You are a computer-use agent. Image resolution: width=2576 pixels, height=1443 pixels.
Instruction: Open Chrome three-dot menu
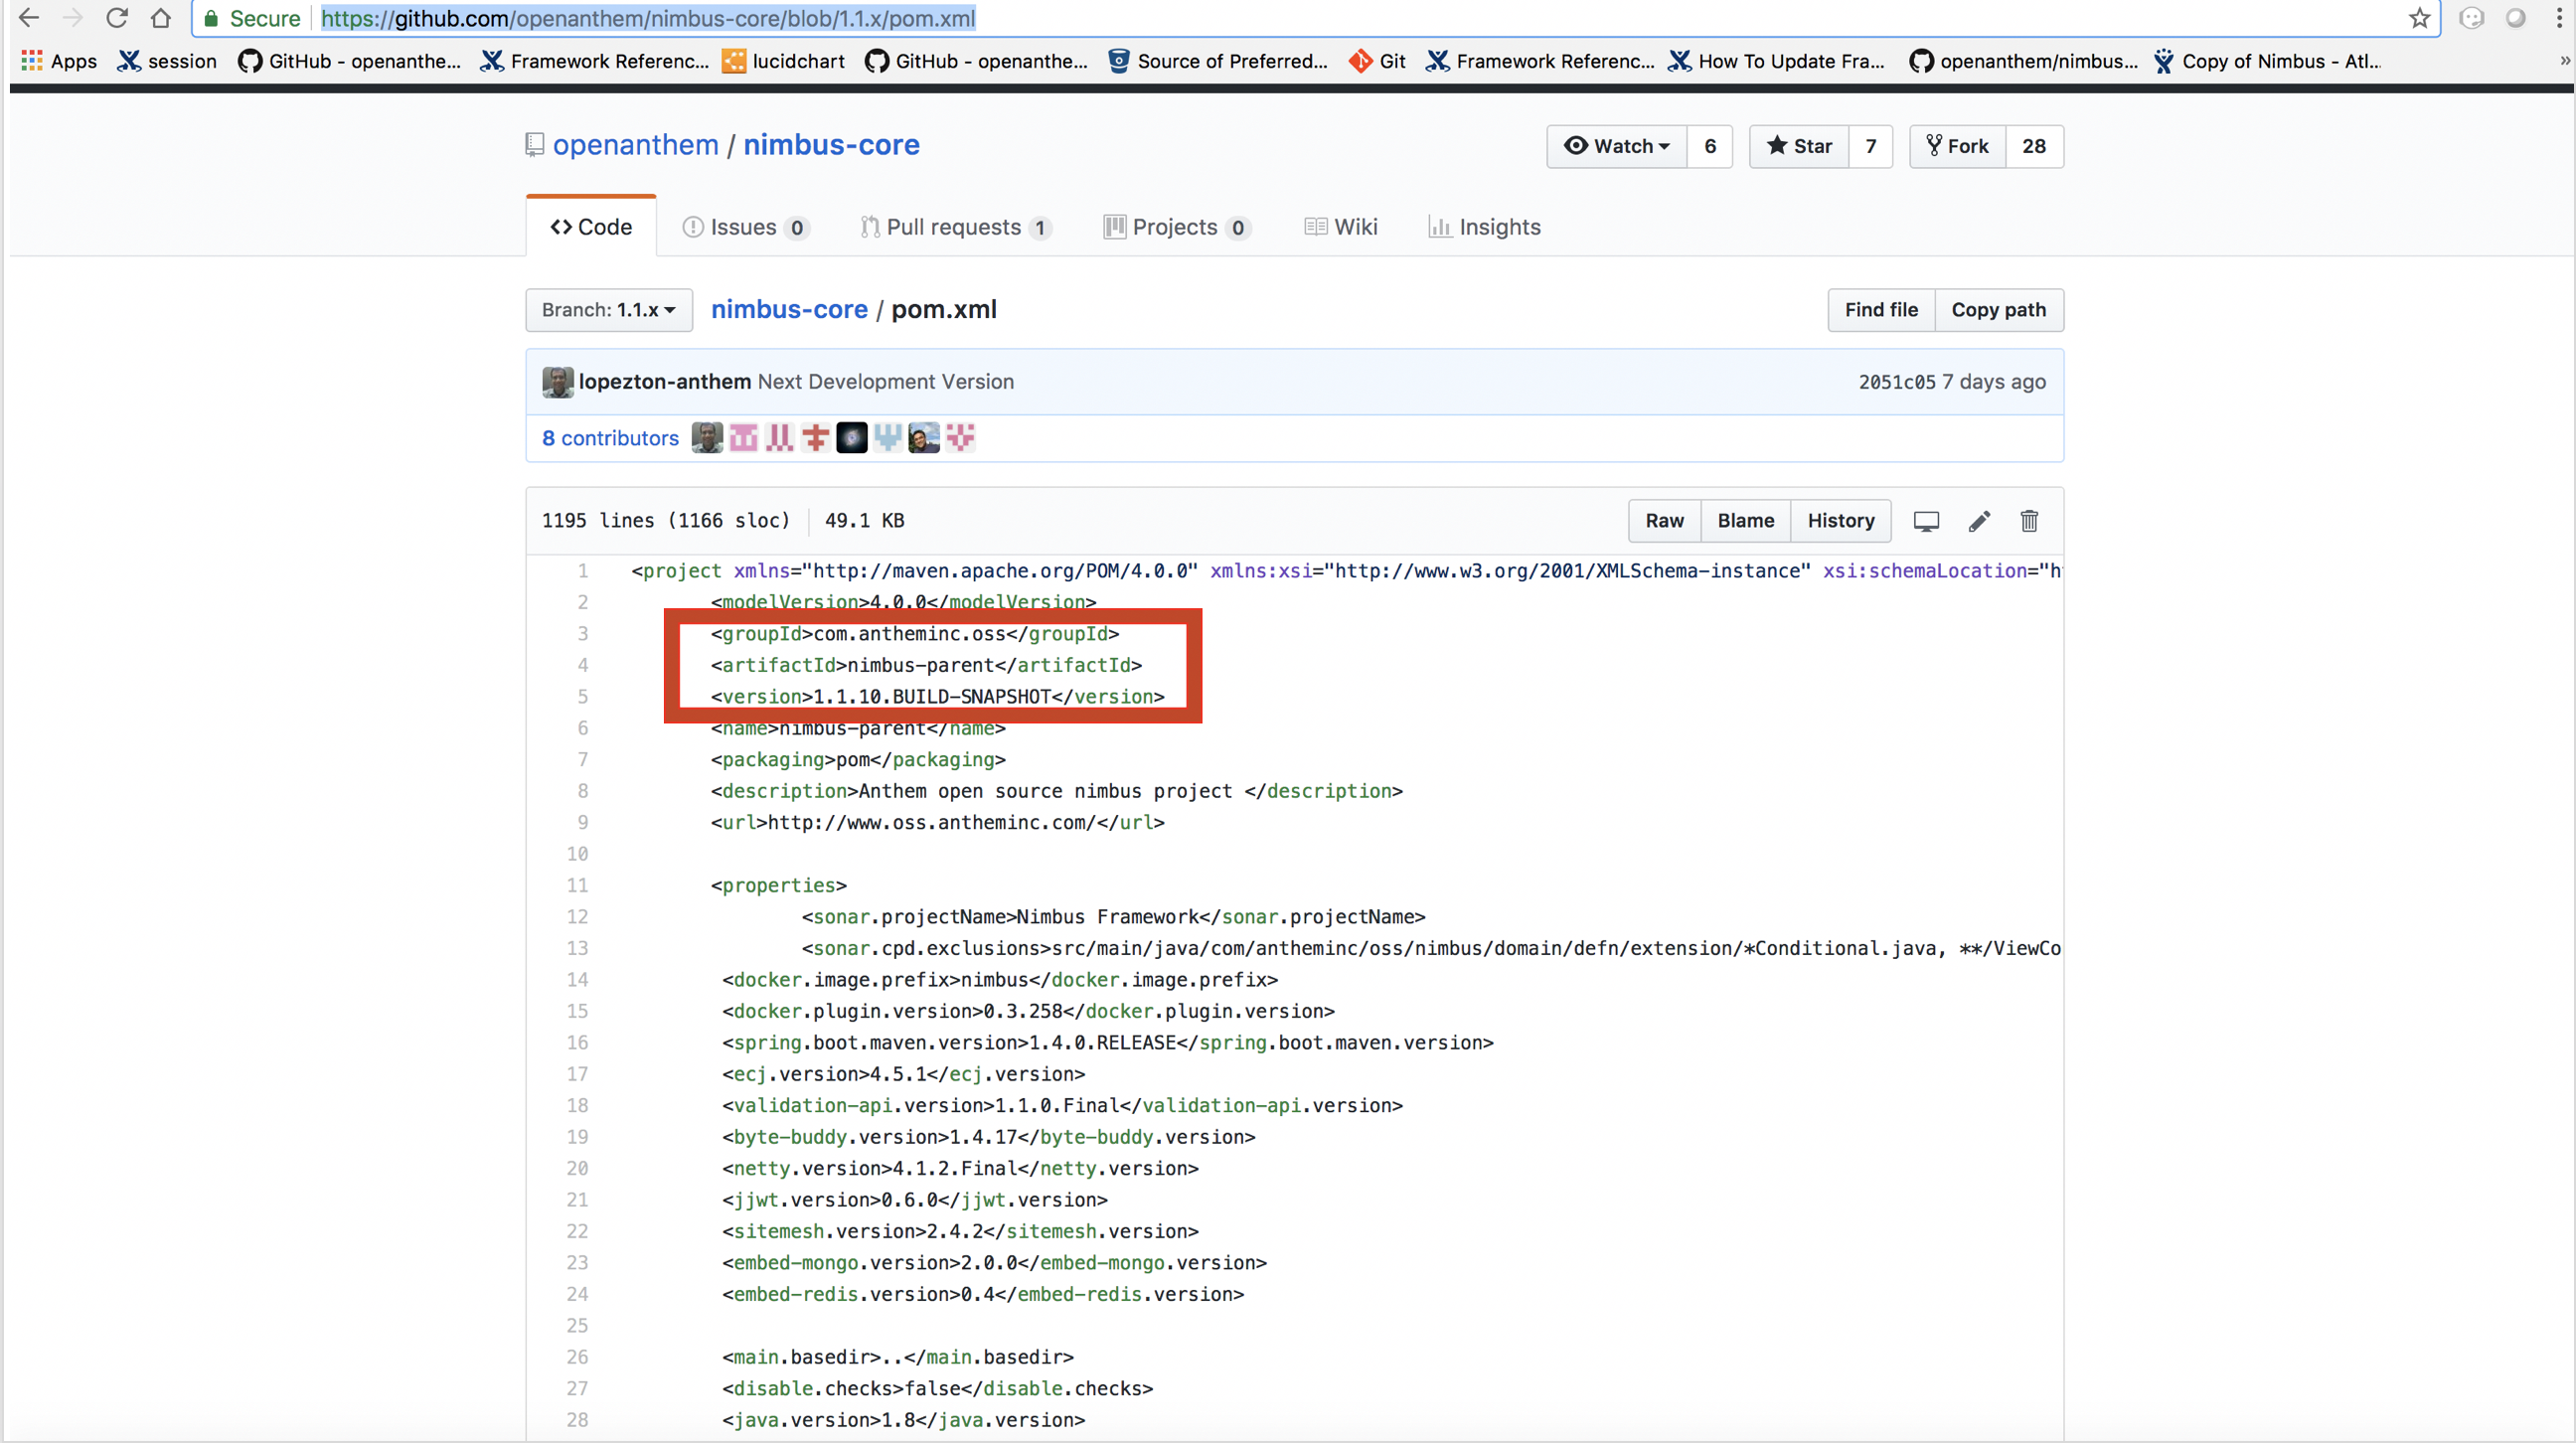(x=2560, y=18)
